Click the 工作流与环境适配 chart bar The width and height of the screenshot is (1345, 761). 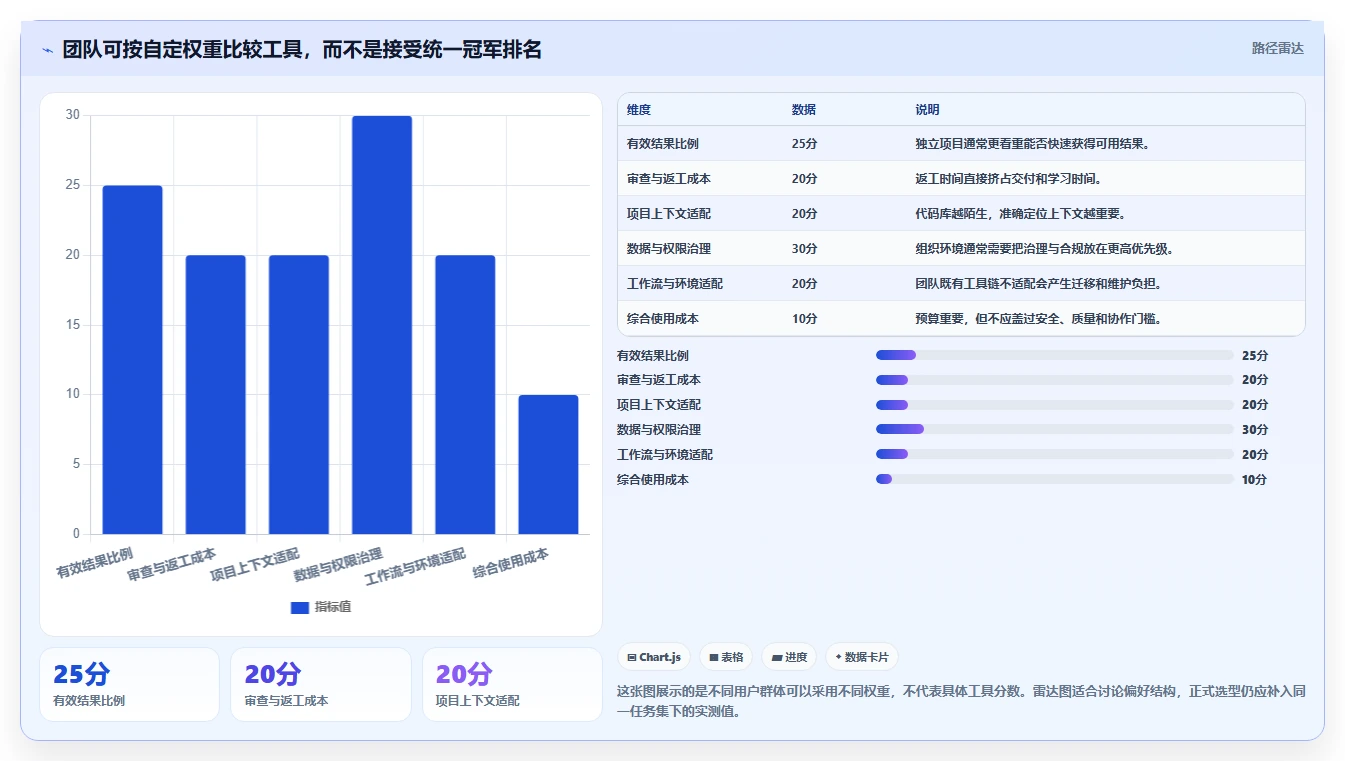click(465, 395)
